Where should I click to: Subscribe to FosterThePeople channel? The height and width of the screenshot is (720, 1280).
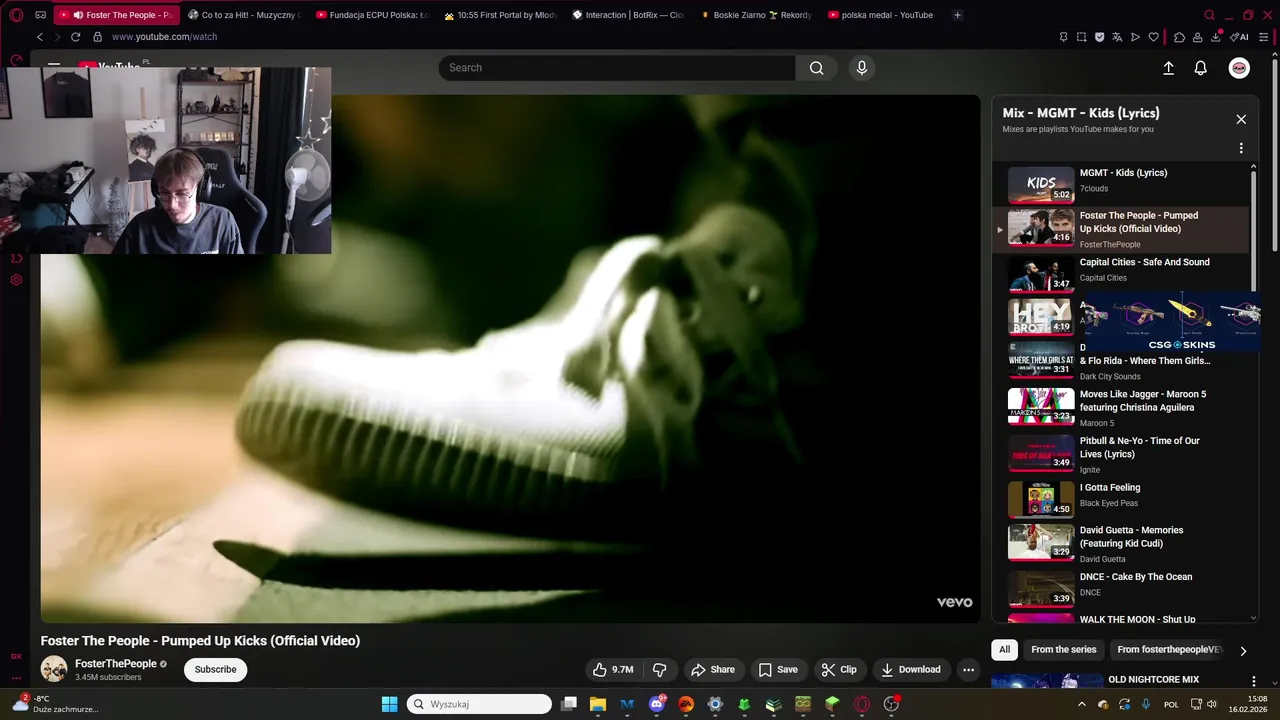pyautogui.click(x=215, y=670)
